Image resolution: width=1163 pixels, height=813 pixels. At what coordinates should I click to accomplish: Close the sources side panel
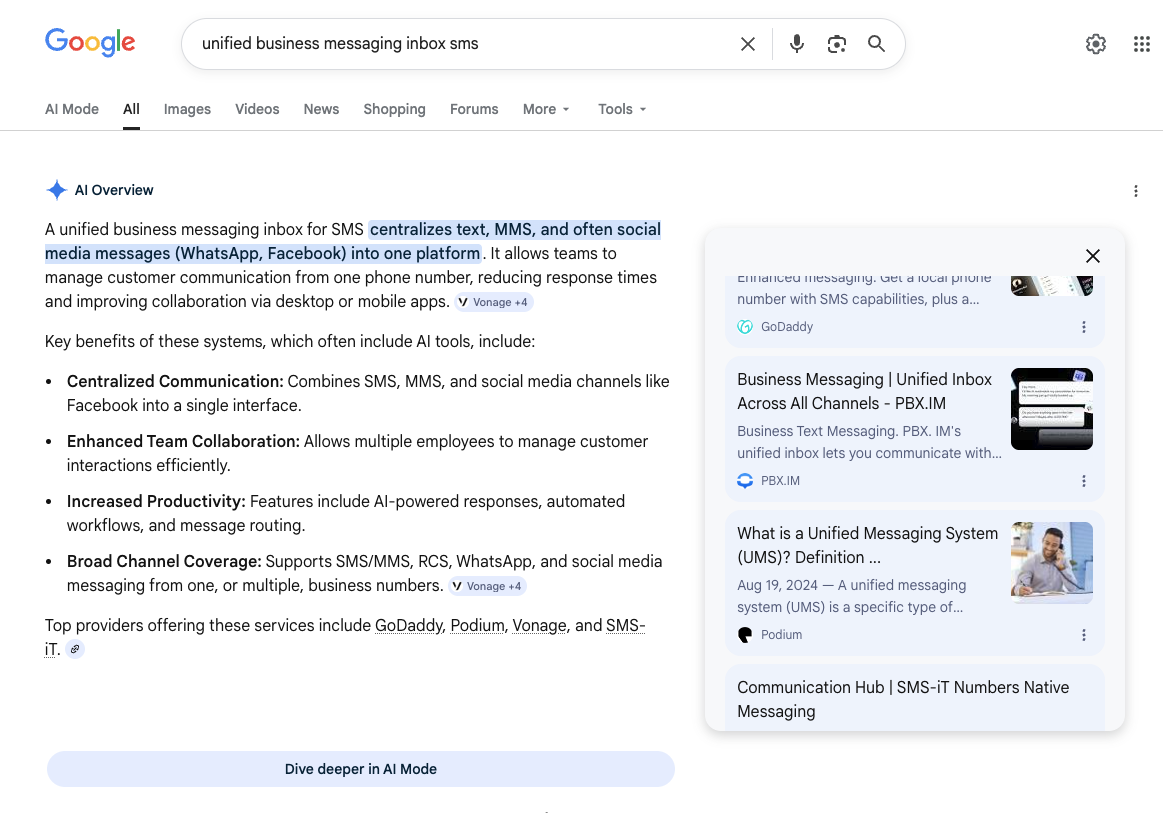tap(1093, 256)
